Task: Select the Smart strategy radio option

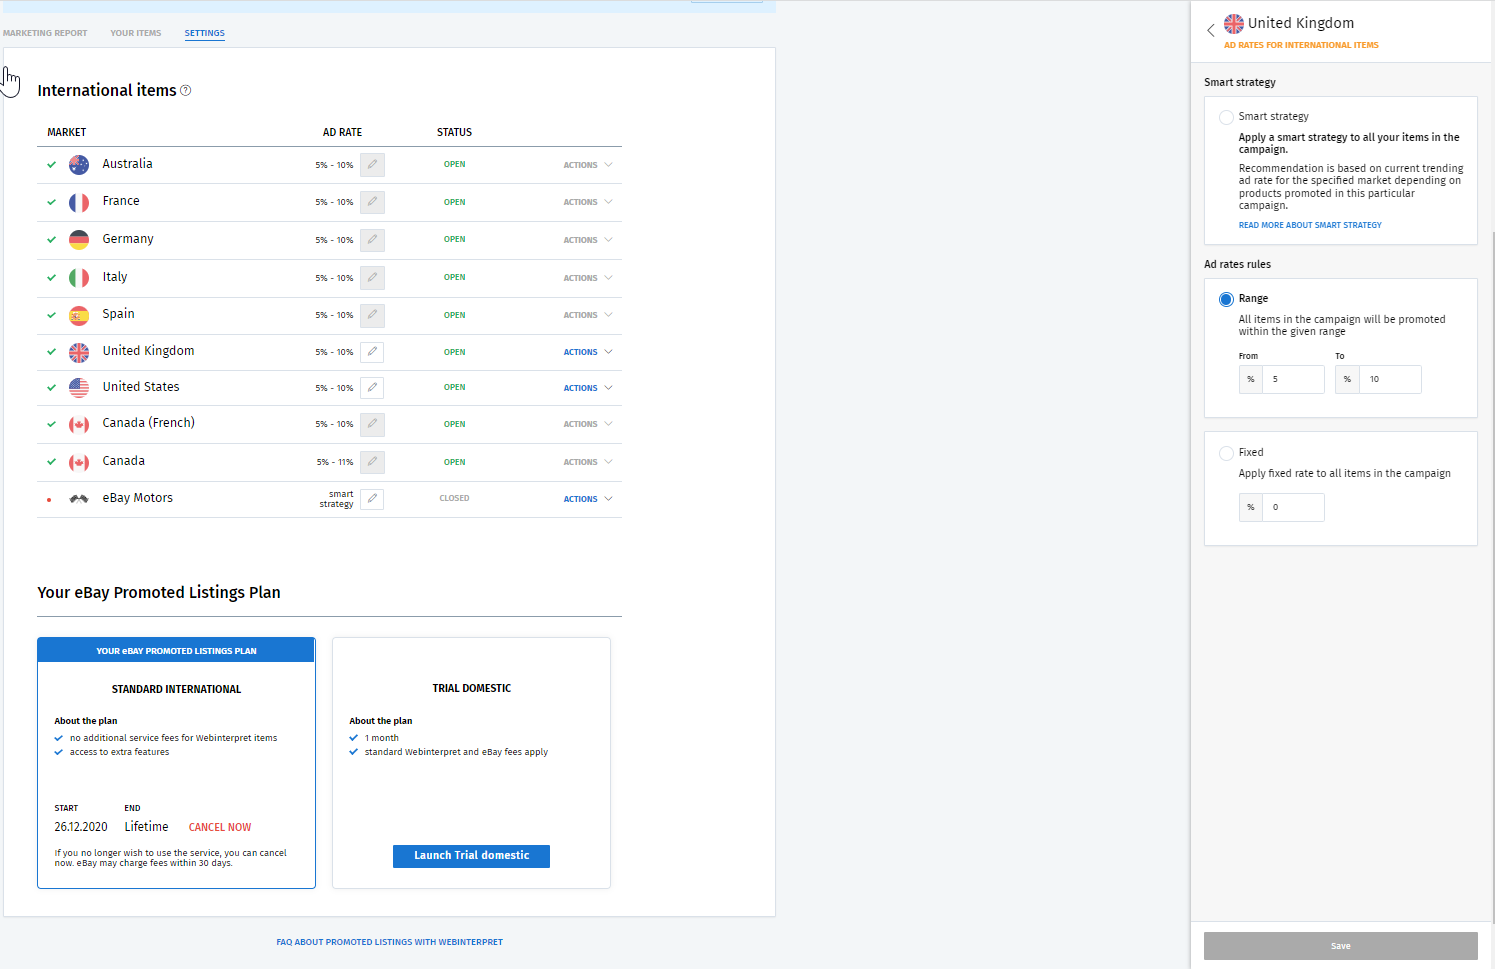Action: click(x=1226, y=117)
